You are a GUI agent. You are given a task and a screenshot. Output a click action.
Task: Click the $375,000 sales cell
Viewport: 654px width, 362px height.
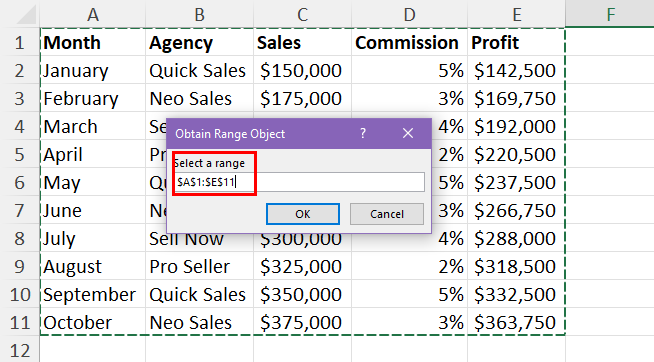pyautogui.click(x=302, y=322)
